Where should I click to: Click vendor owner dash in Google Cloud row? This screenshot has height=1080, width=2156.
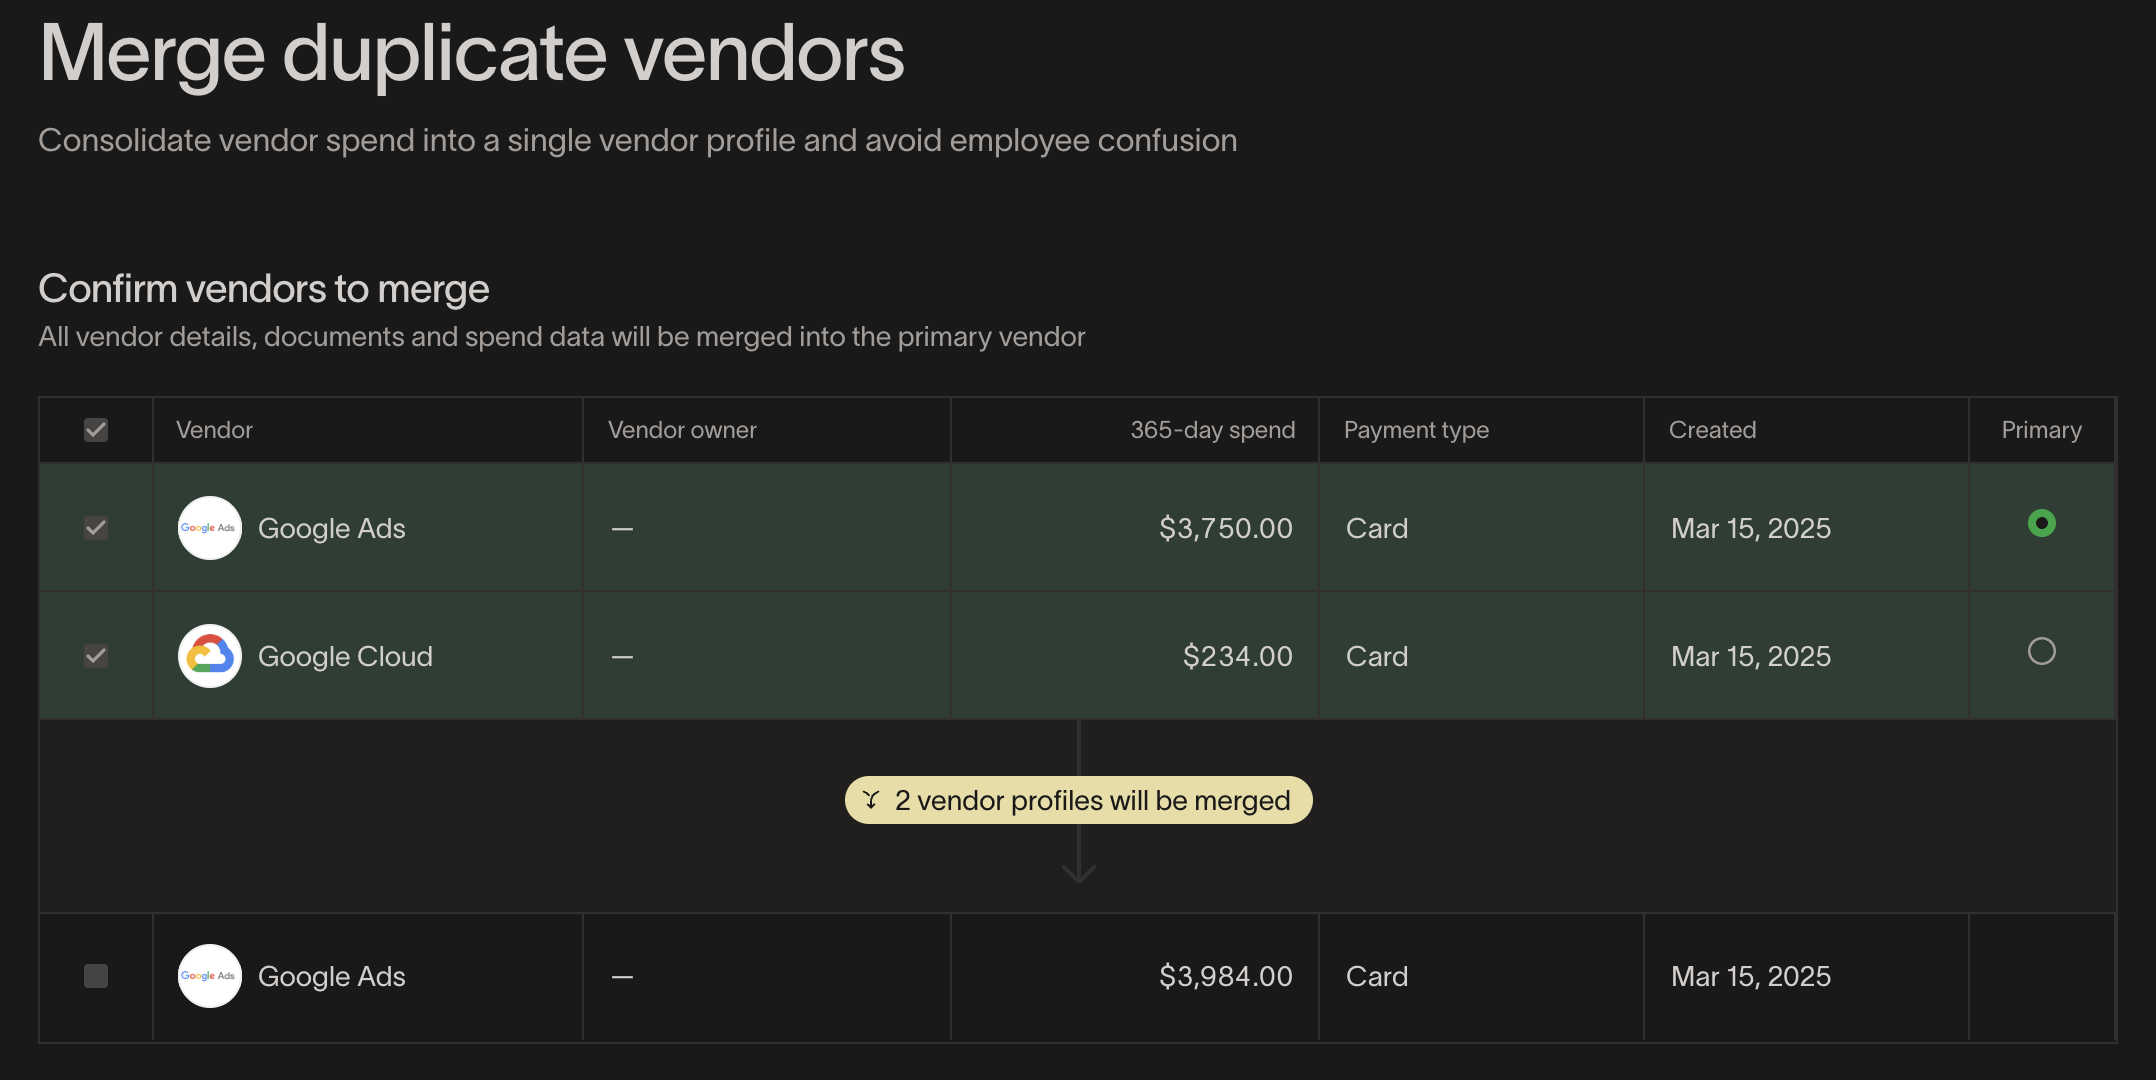[x=622, y=657]
